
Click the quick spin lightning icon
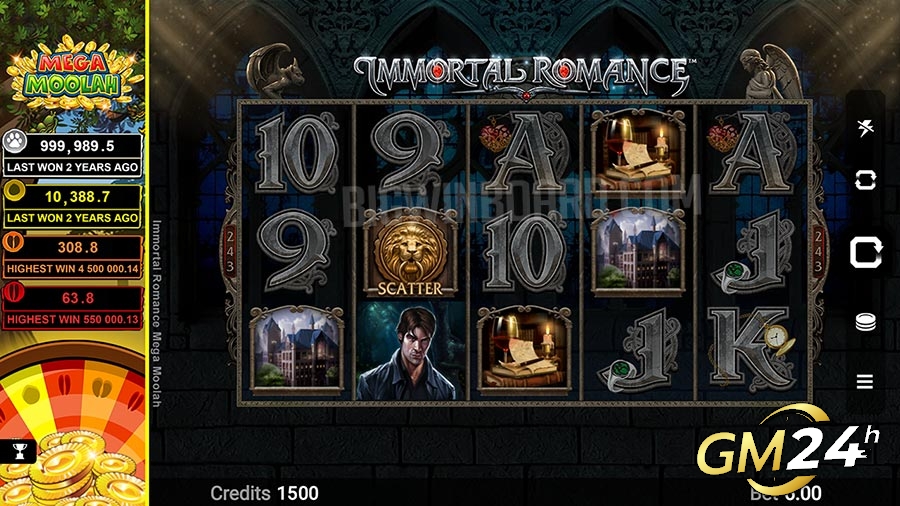865,127
